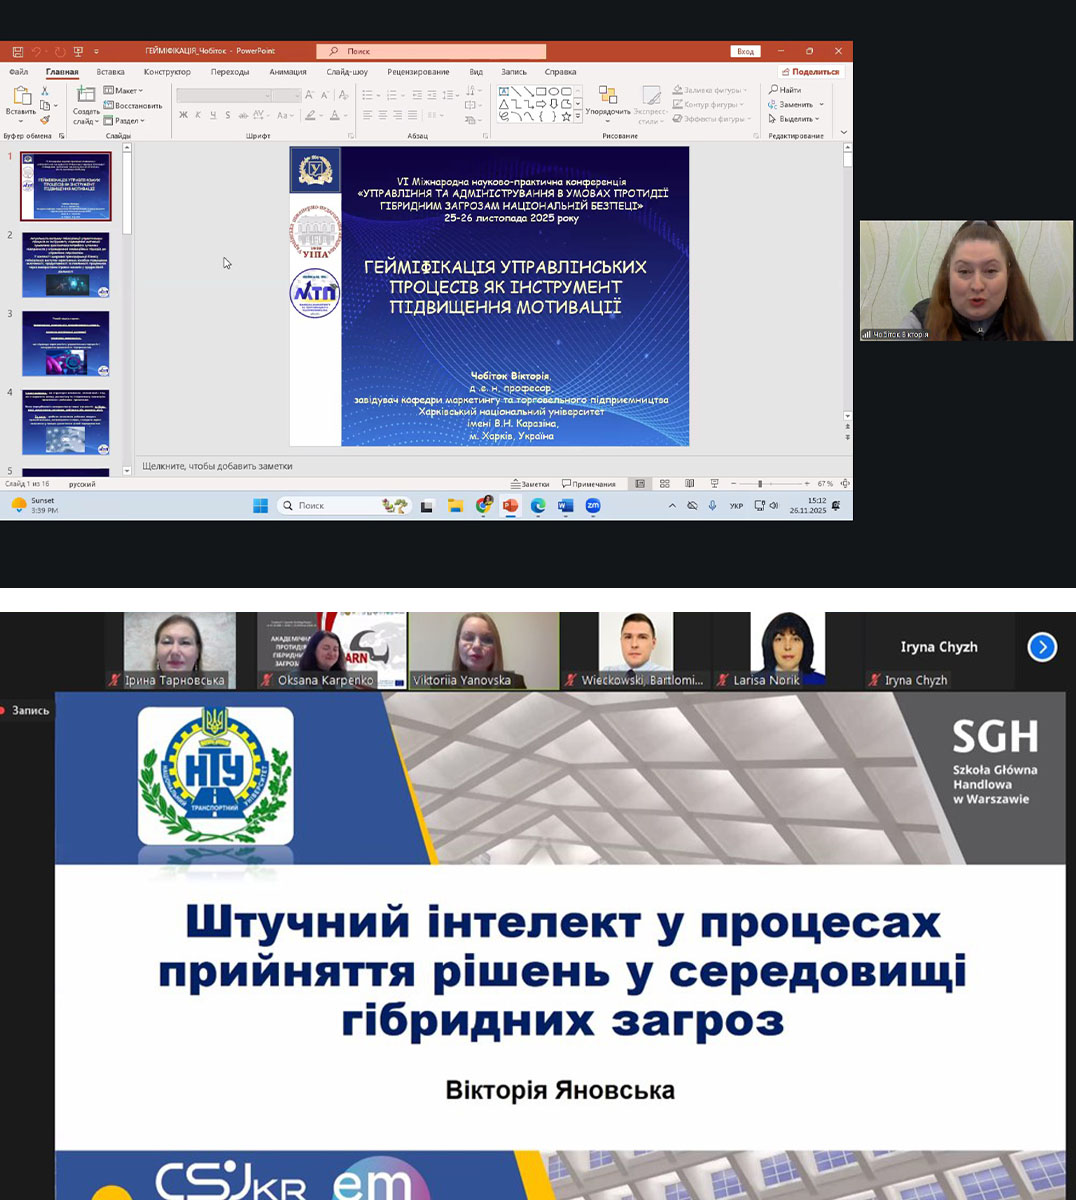Click Упорядочить arrange icon
Viewport: 1076px width, 1200px height.
(x=607, y=95)
